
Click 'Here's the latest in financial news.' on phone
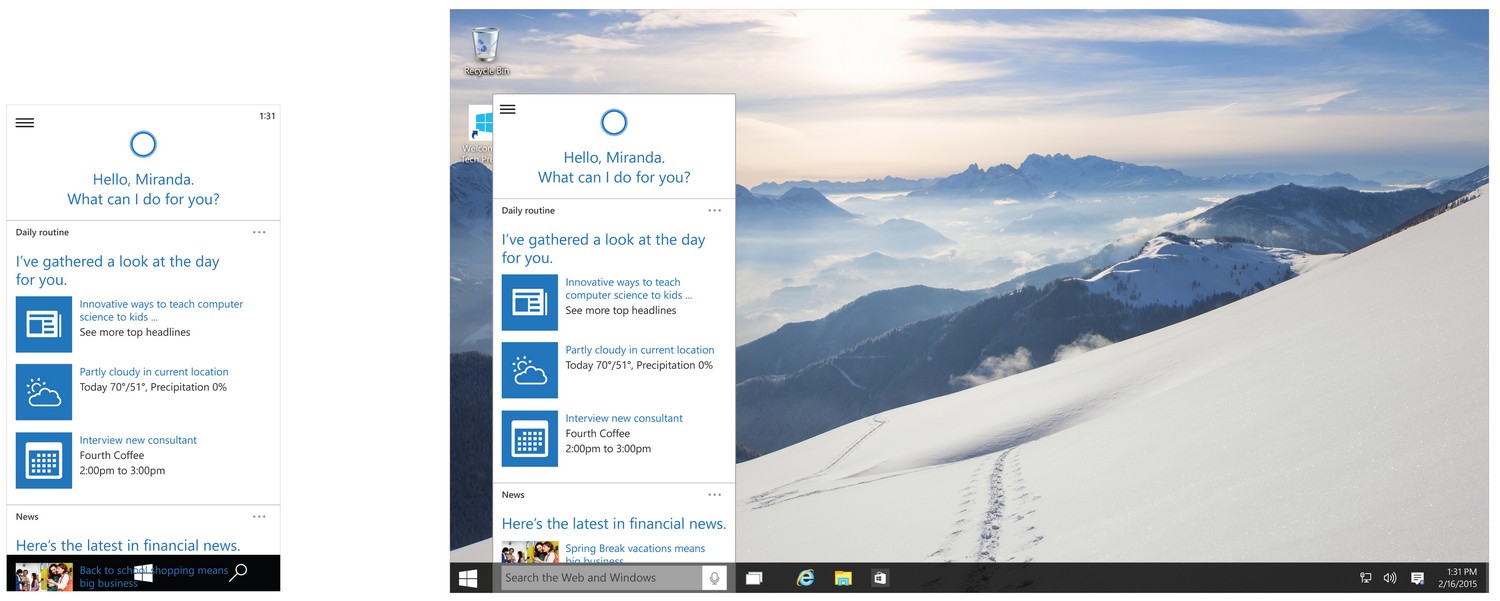(128, 545)
